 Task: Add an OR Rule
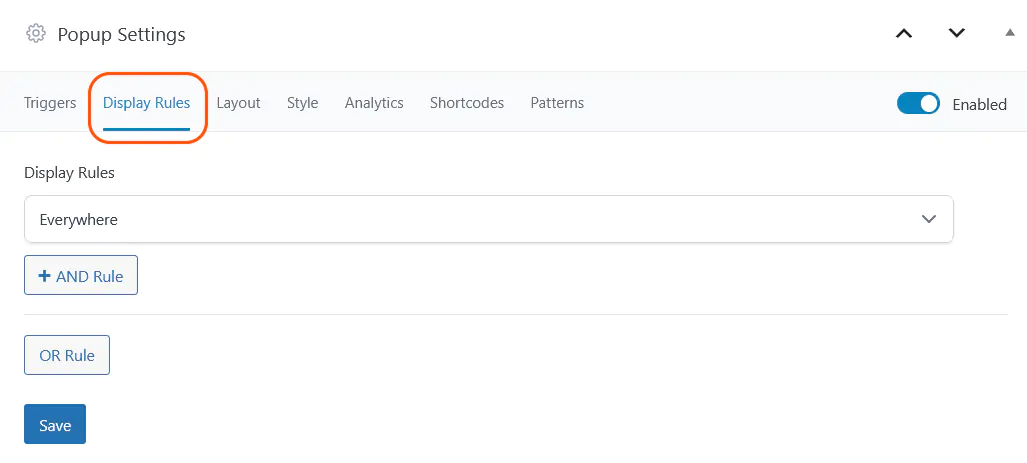pos(67,356)
